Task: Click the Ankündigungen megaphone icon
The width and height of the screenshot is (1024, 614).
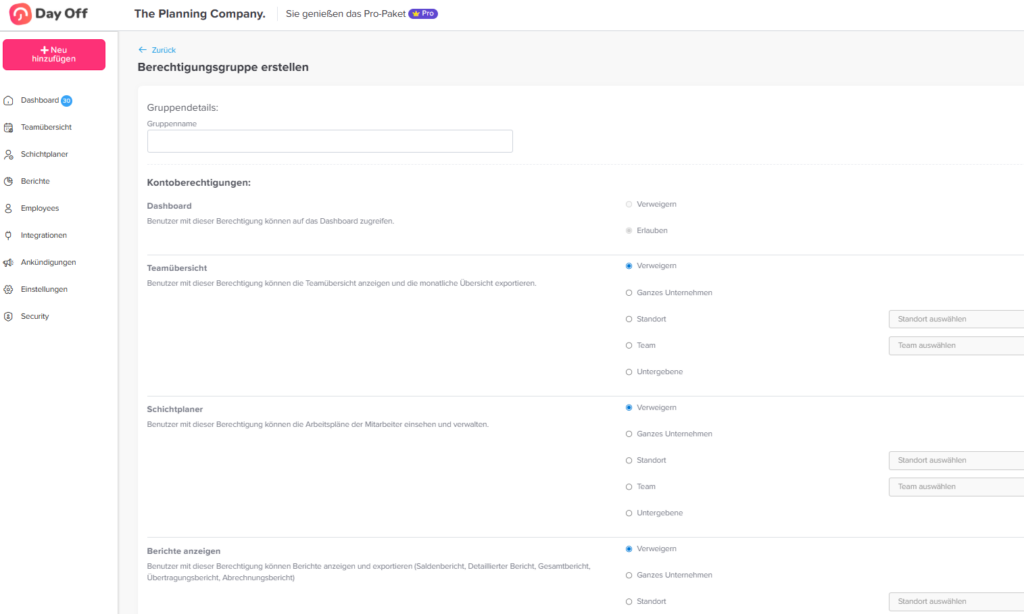Action: (x=9, y=263)
